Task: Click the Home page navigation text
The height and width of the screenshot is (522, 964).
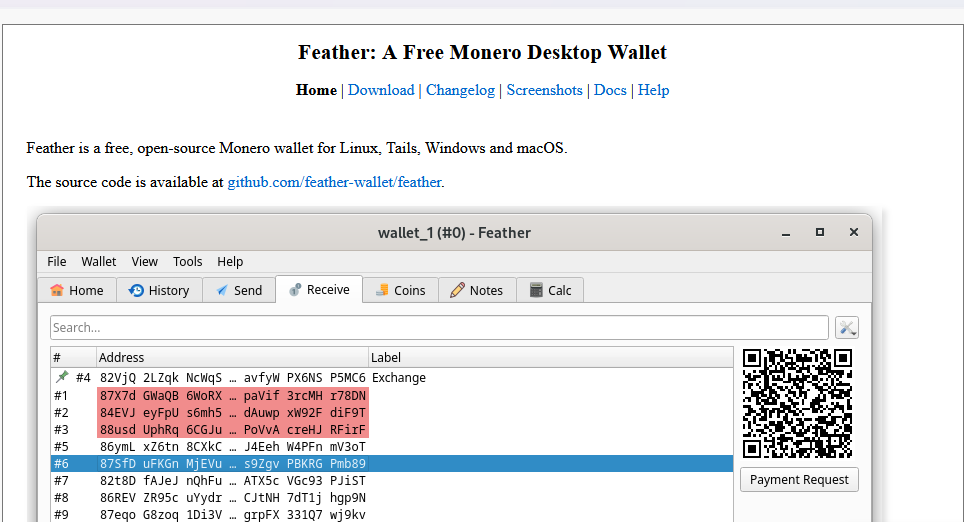Action: click(316, 90)
